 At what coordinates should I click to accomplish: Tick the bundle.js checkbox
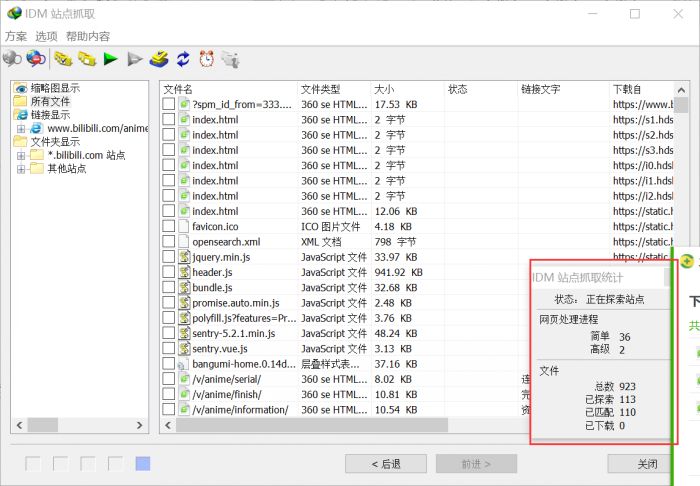click(x=169, y=287)
